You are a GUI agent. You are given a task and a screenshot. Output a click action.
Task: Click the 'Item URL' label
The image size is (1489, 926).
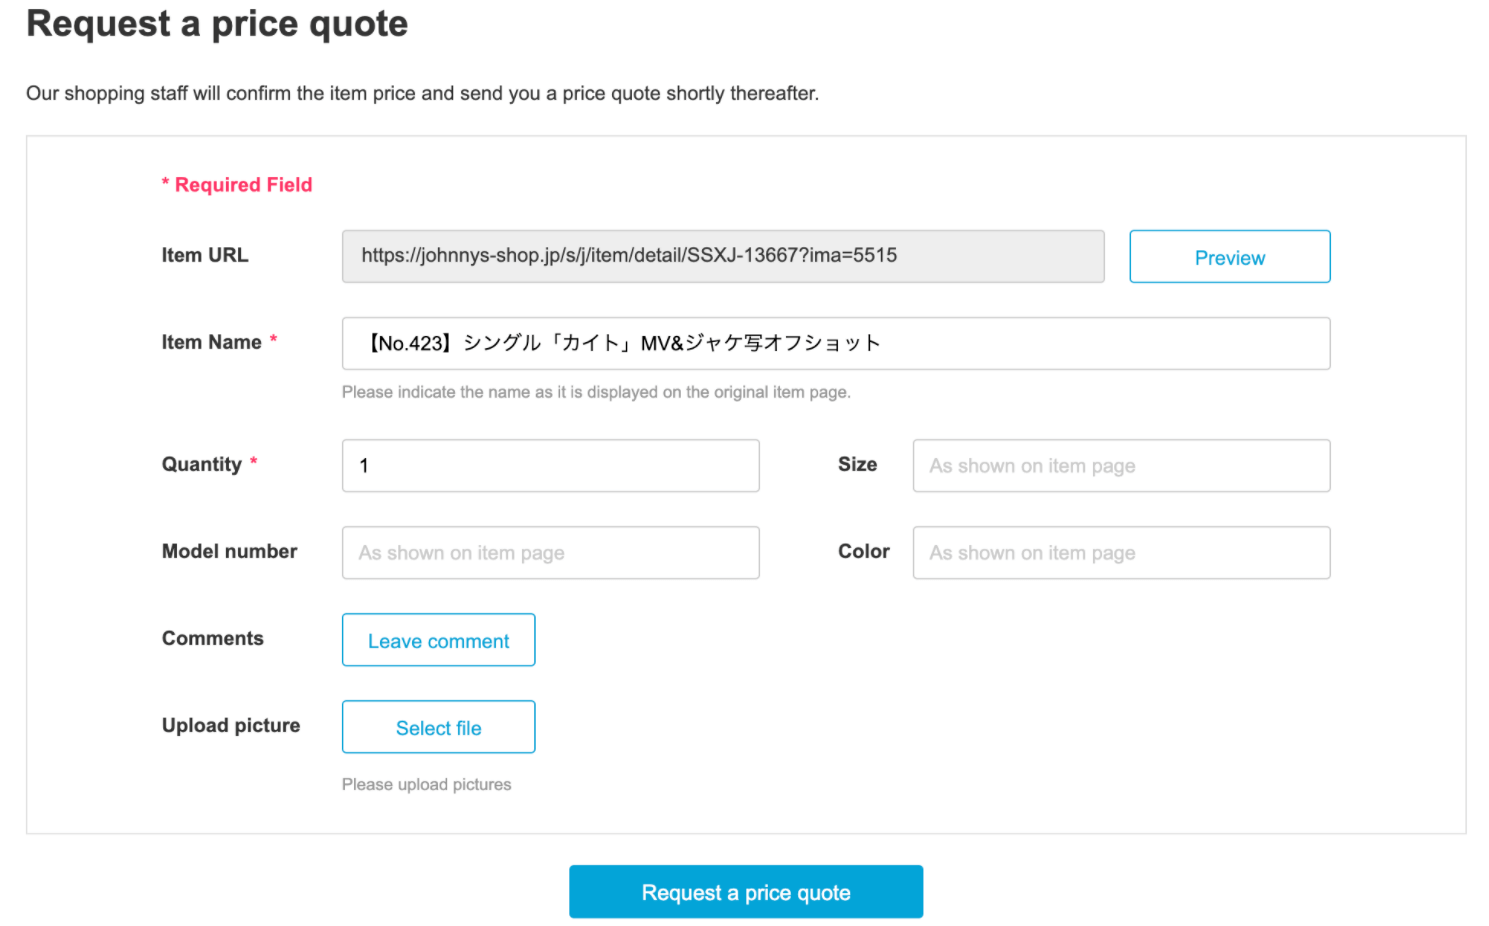click(x=205, y=255)
